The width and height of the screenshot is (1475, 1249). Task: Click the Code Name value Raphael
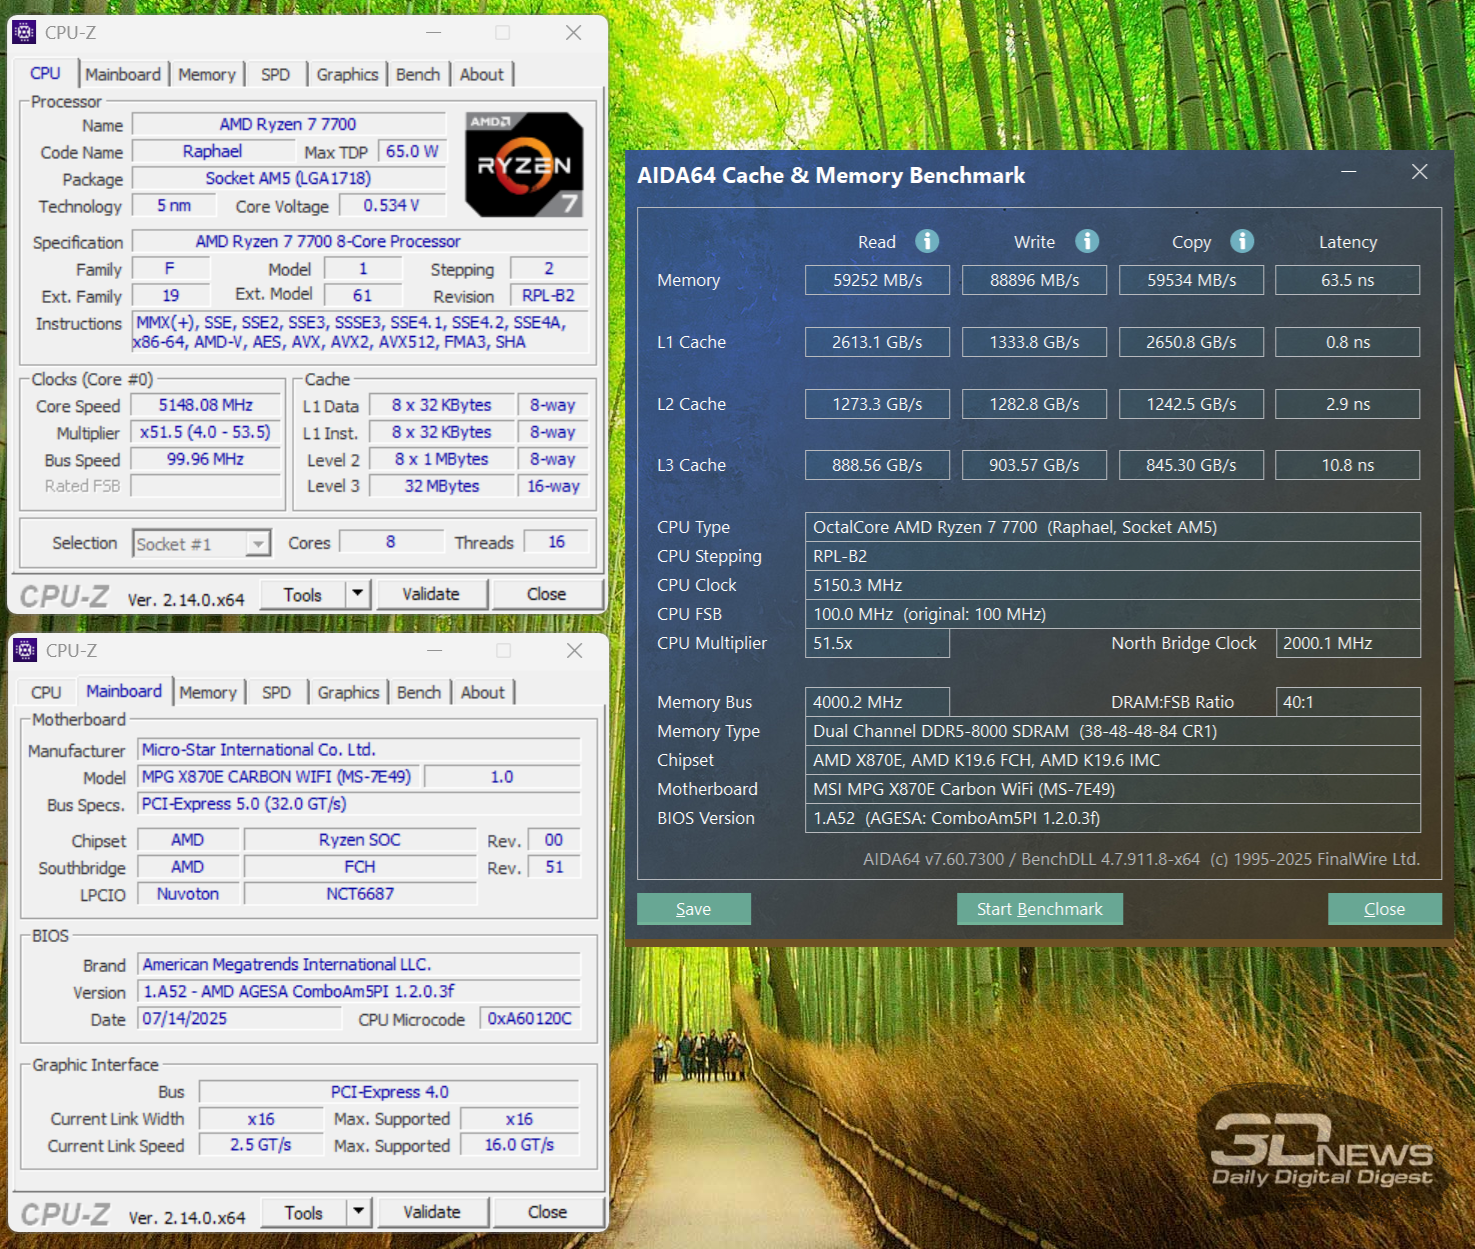[212, 152]
